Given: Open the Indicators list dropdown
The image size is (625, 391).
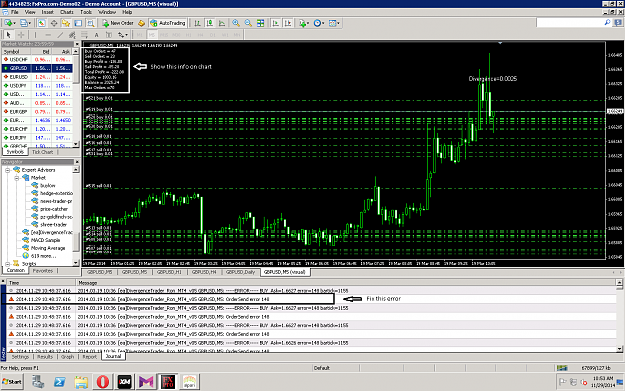Looking at the screenshot, I should [304, 23].
